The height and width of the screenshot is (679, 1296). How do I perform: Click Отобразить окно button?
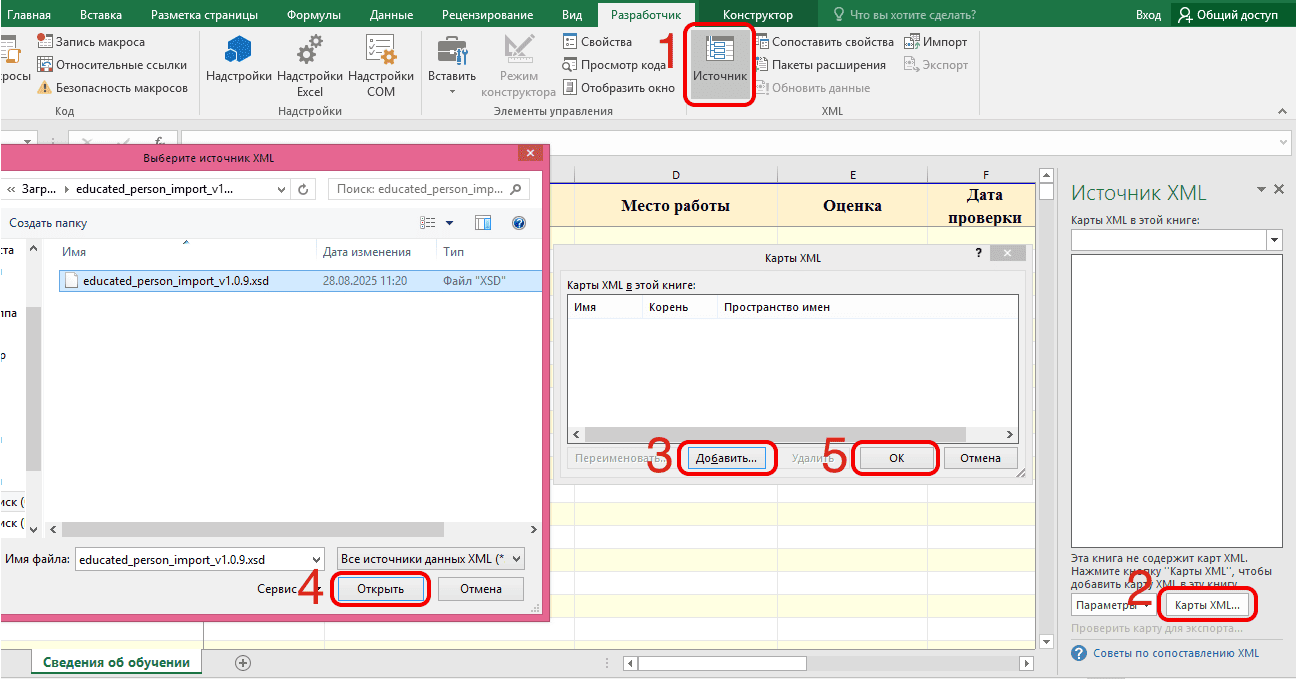tap(619, 88)
